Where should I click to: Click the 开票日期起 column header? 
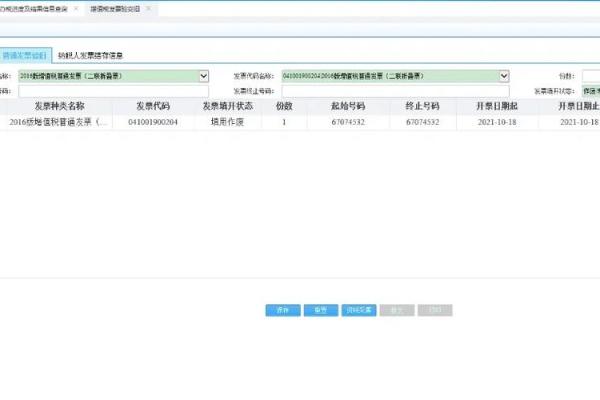(x=497, y=106)
